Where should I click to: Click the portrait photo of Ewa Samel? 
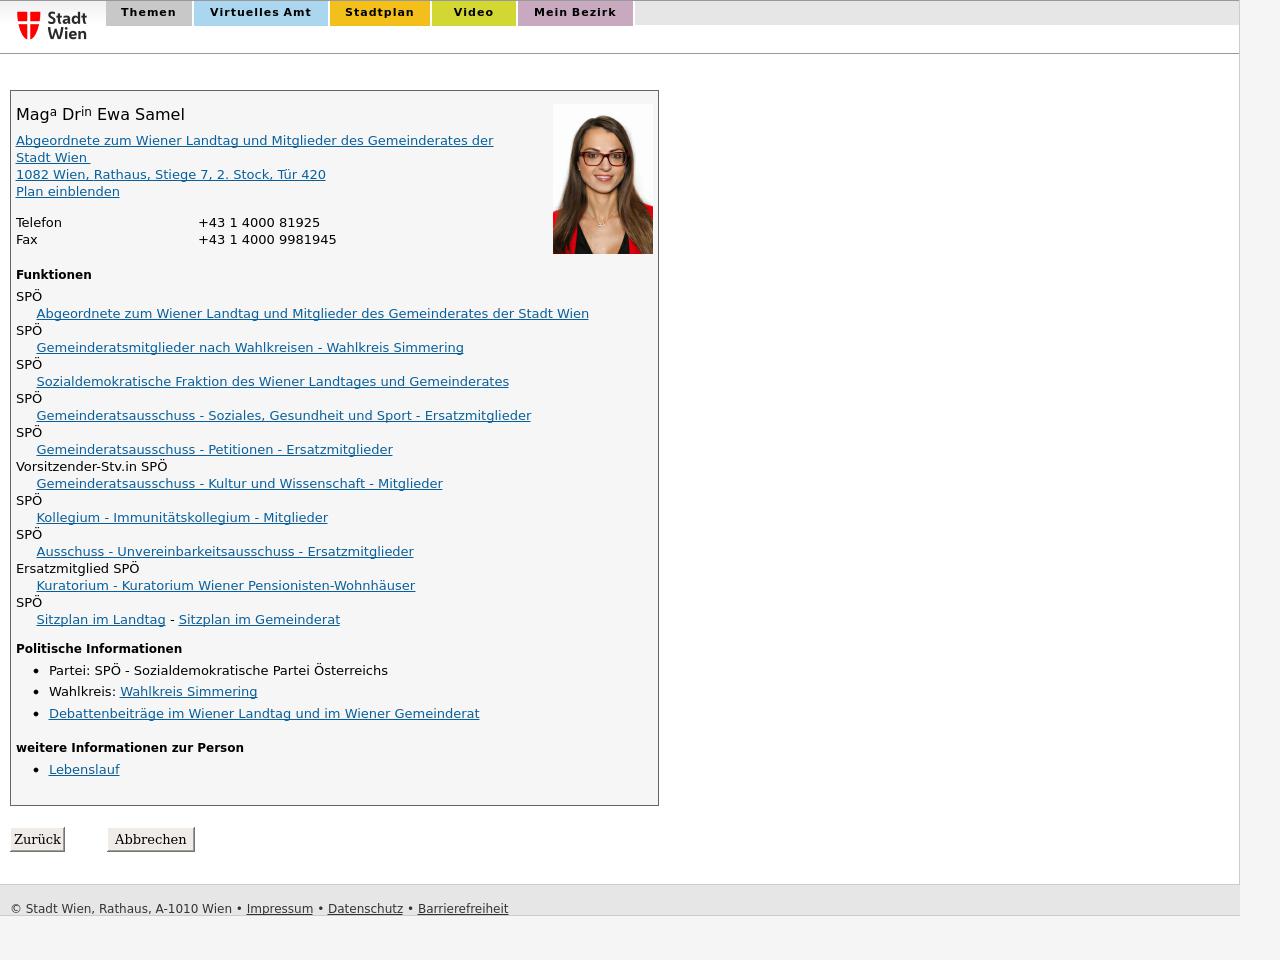pyautogui.click(x=603, y=179)
